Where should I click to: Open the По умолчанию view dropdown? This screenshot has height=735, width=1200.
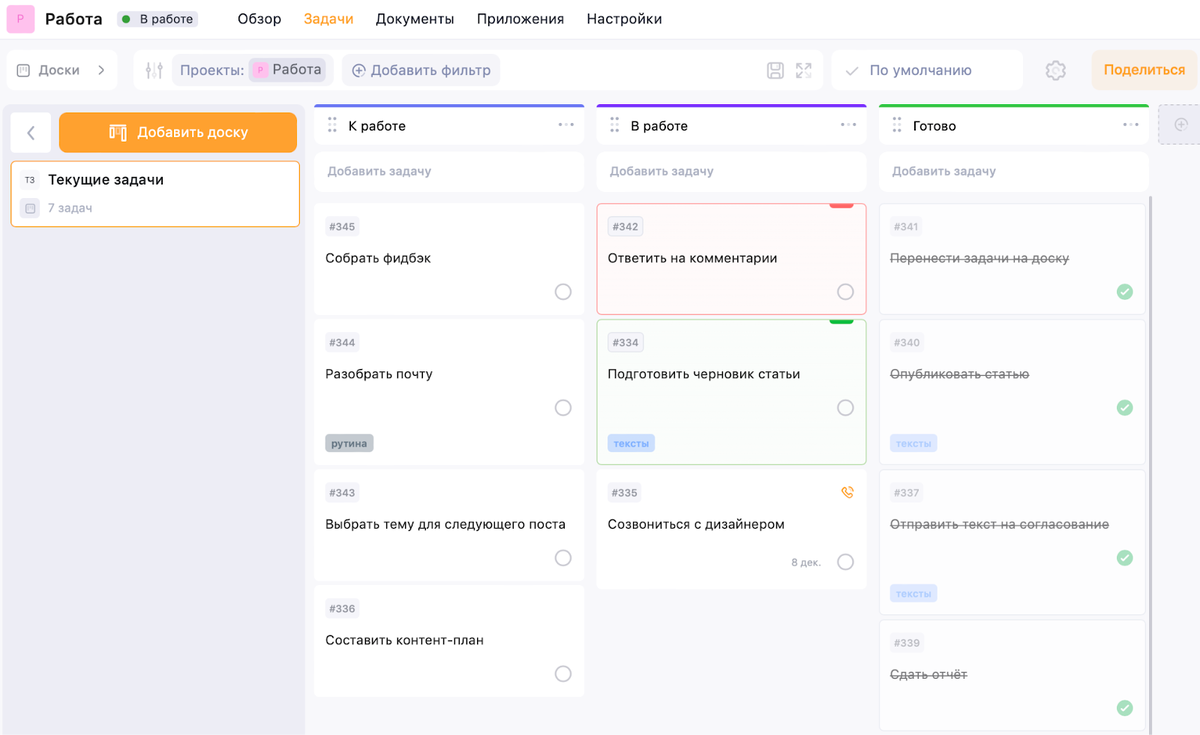(x=927, y=70)
